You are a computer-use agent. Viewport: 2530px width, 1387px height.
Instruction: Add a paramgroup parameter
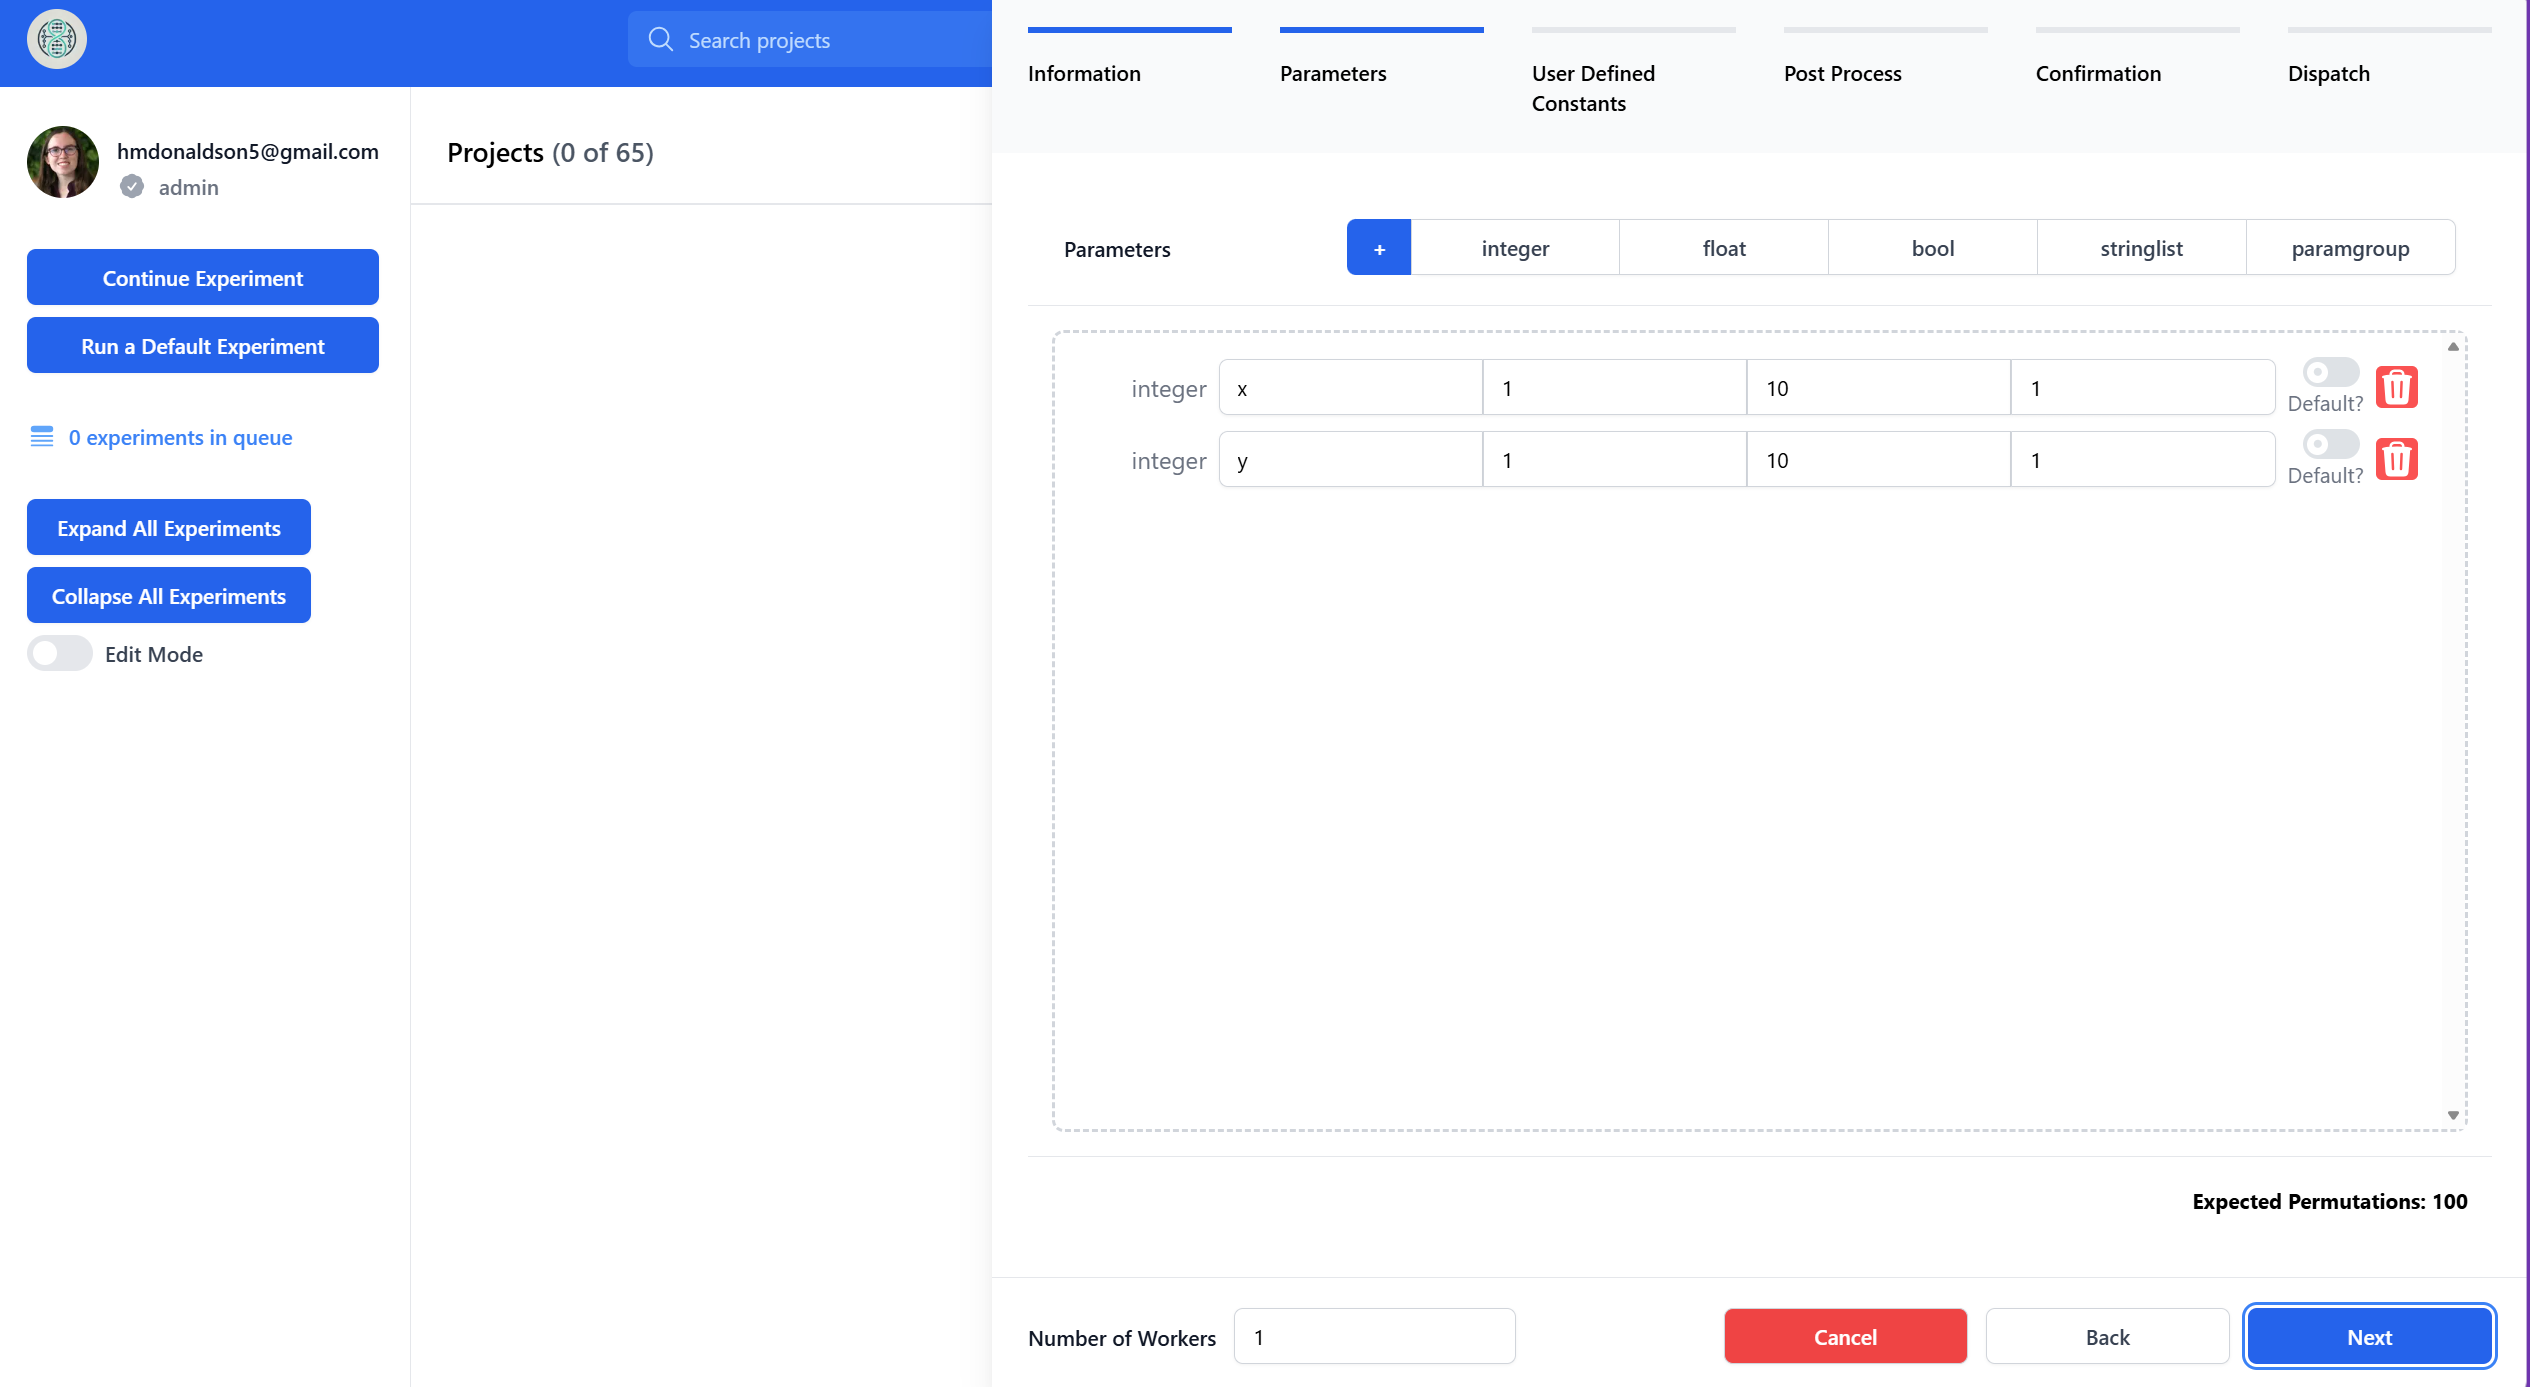pos(2350,248)
